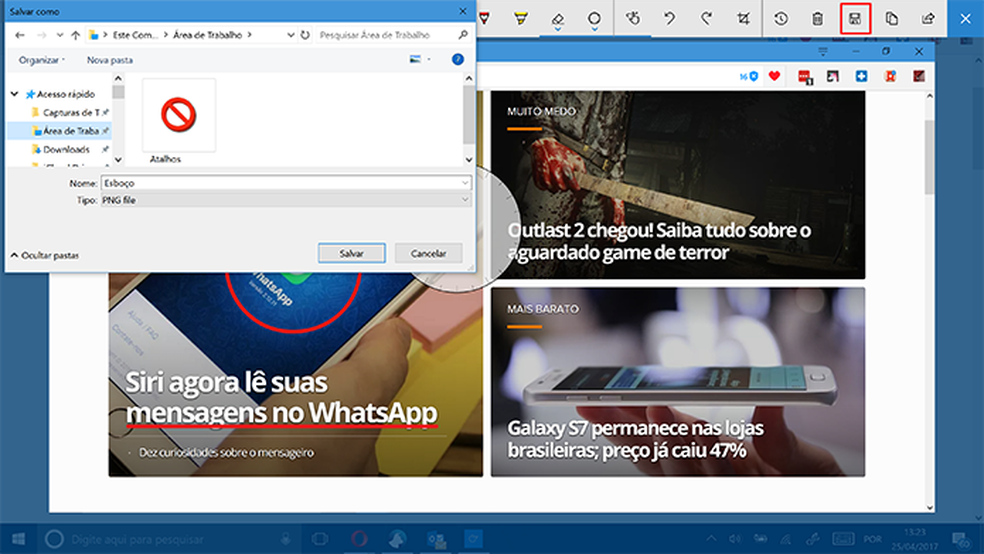
Task: Click the browser page vertical scrollbar
Action: pyautogui.click(x=929, y=159)
